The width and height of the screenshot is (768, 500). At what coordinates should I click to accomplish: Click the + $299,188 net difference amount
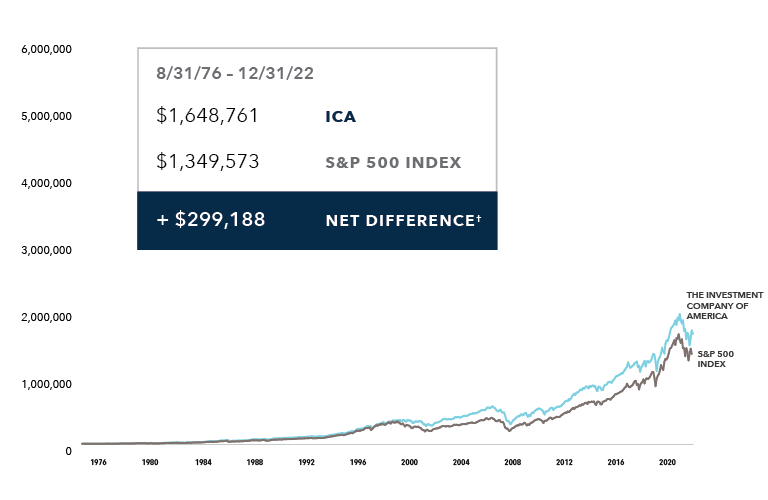tap(211, 219)
